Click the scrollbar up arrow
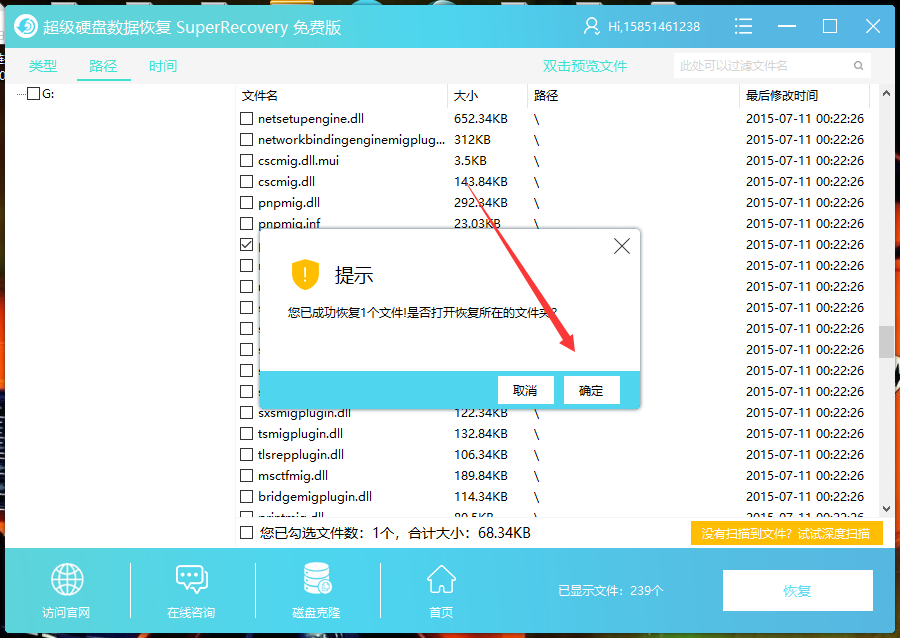Image resolution: width=900 pixels, height=638 pixels. pyautogui.click(x=886, y=93)
